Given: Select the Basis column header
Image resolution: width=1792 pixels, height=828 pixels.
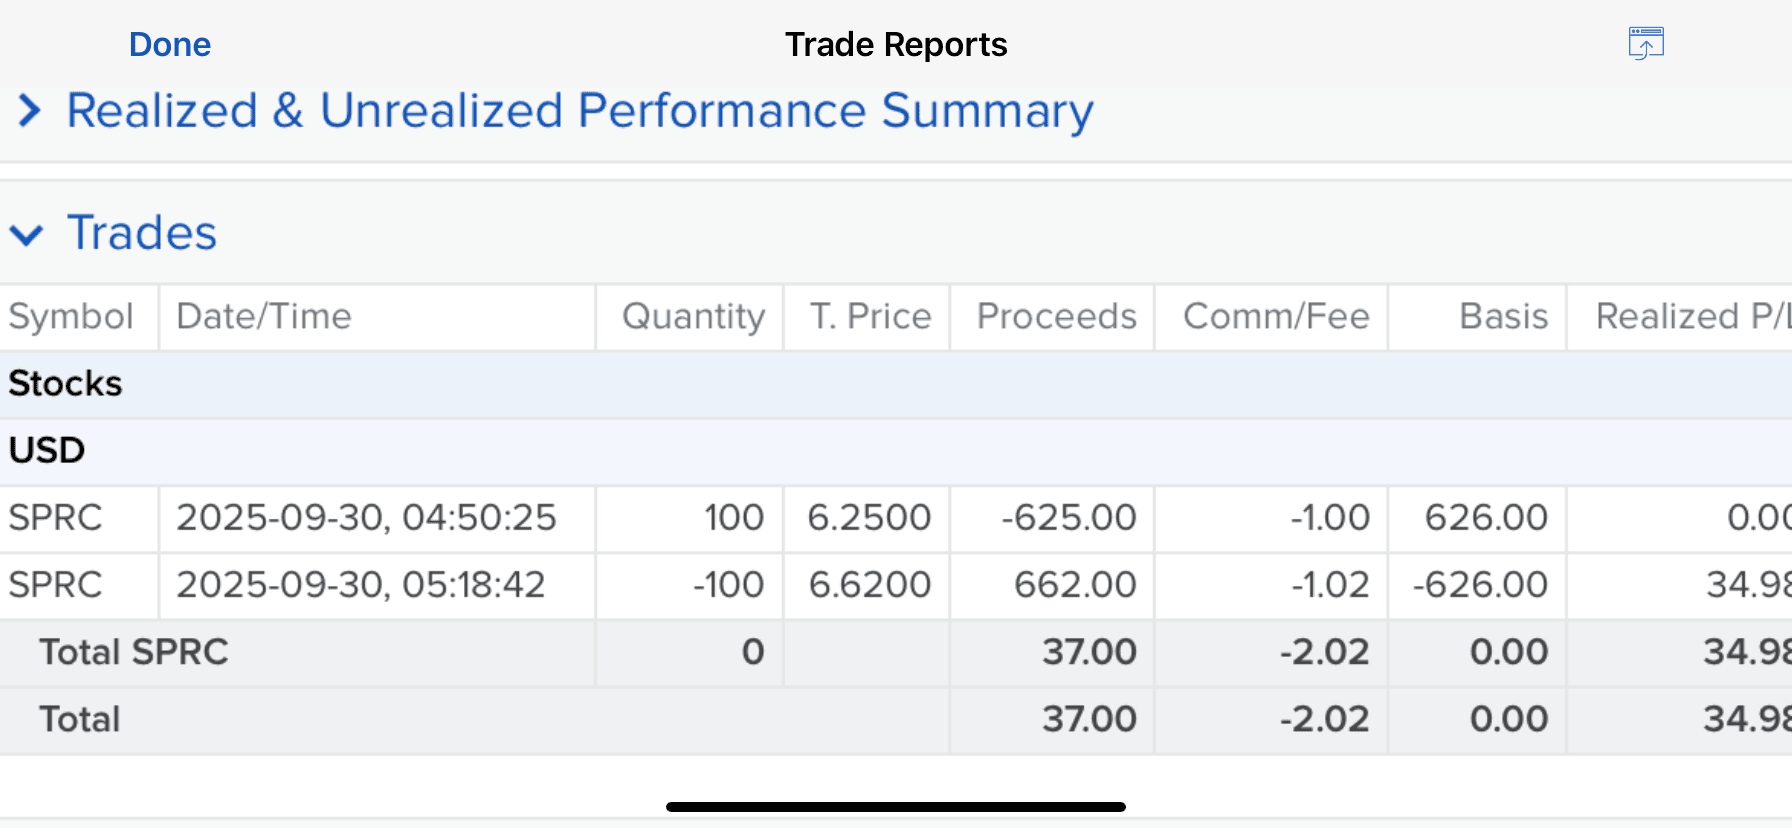Looking at the screenshot, I should (x=1503, y=317).
